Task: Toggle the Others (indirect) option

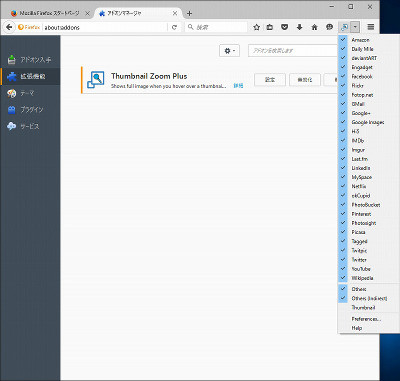Action: click(x=368, y=298)
